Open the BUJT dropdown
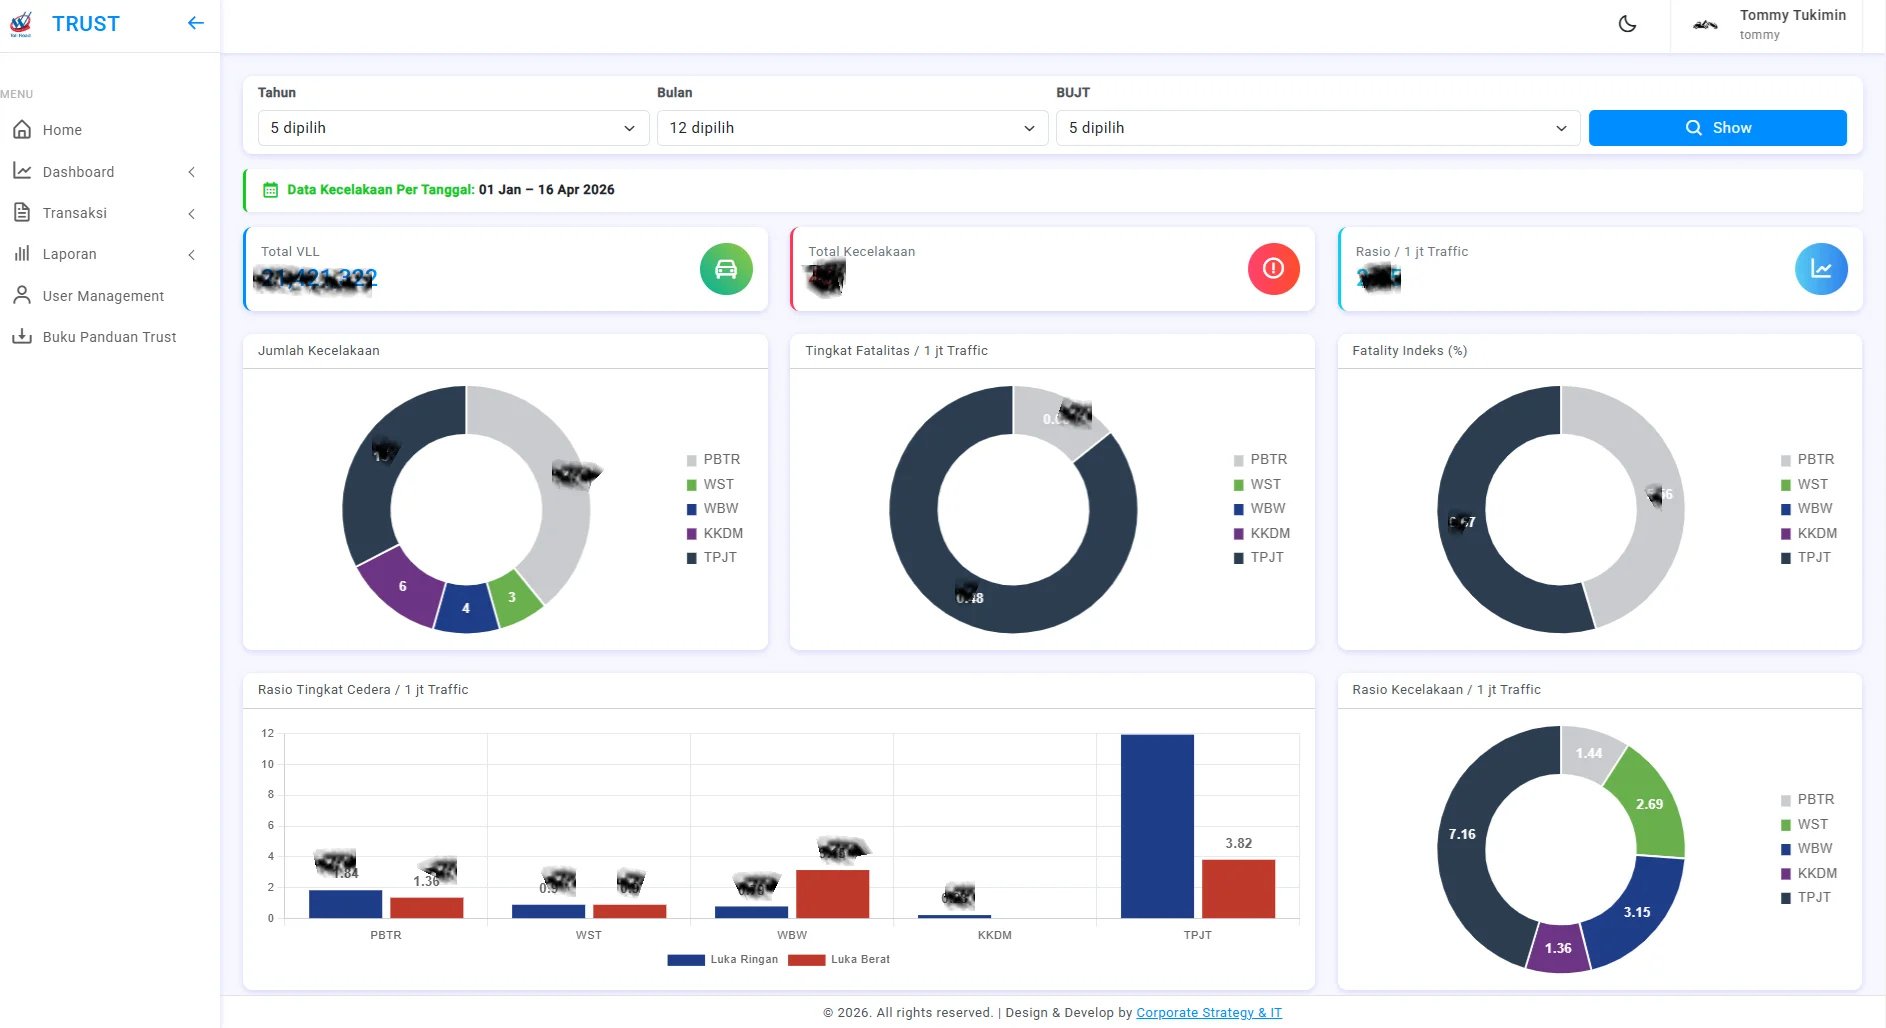The width and height of the screenshot is (1886, 1028). [x=1317, y=128]
